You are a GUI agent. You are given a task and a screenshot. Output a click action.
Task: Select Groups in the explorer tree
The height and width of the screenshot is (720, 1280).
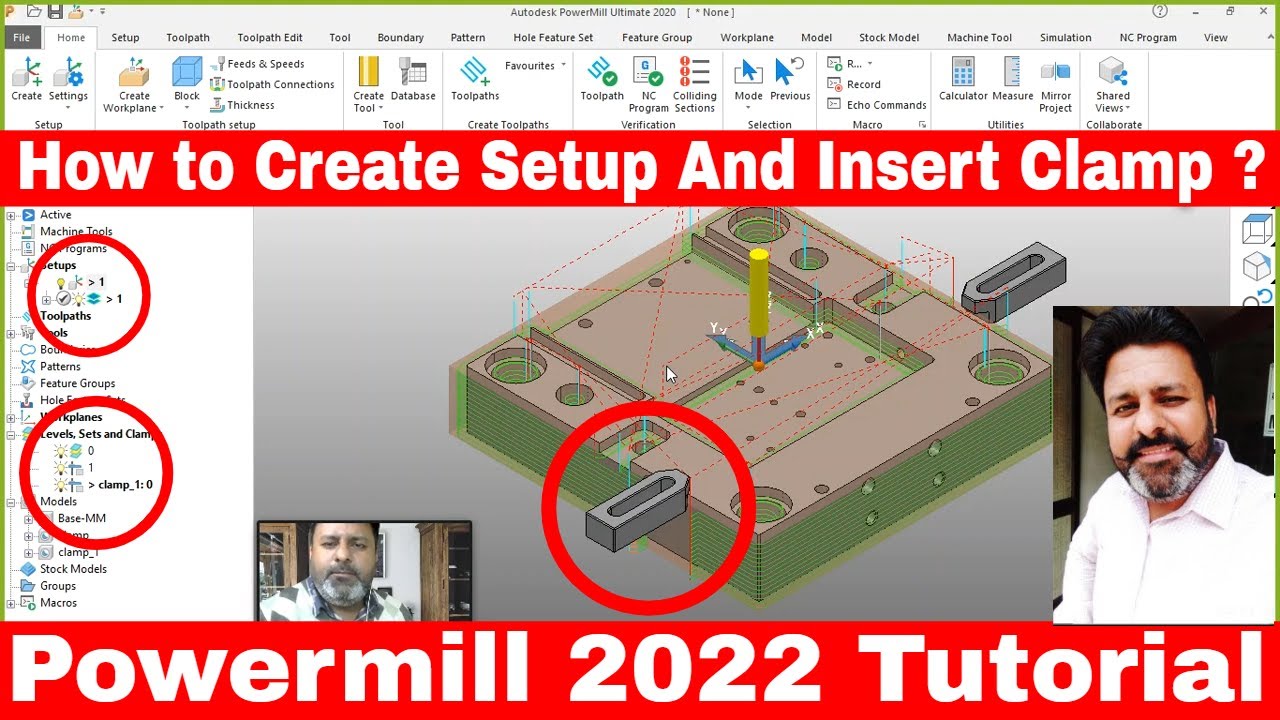pos(57,586)
